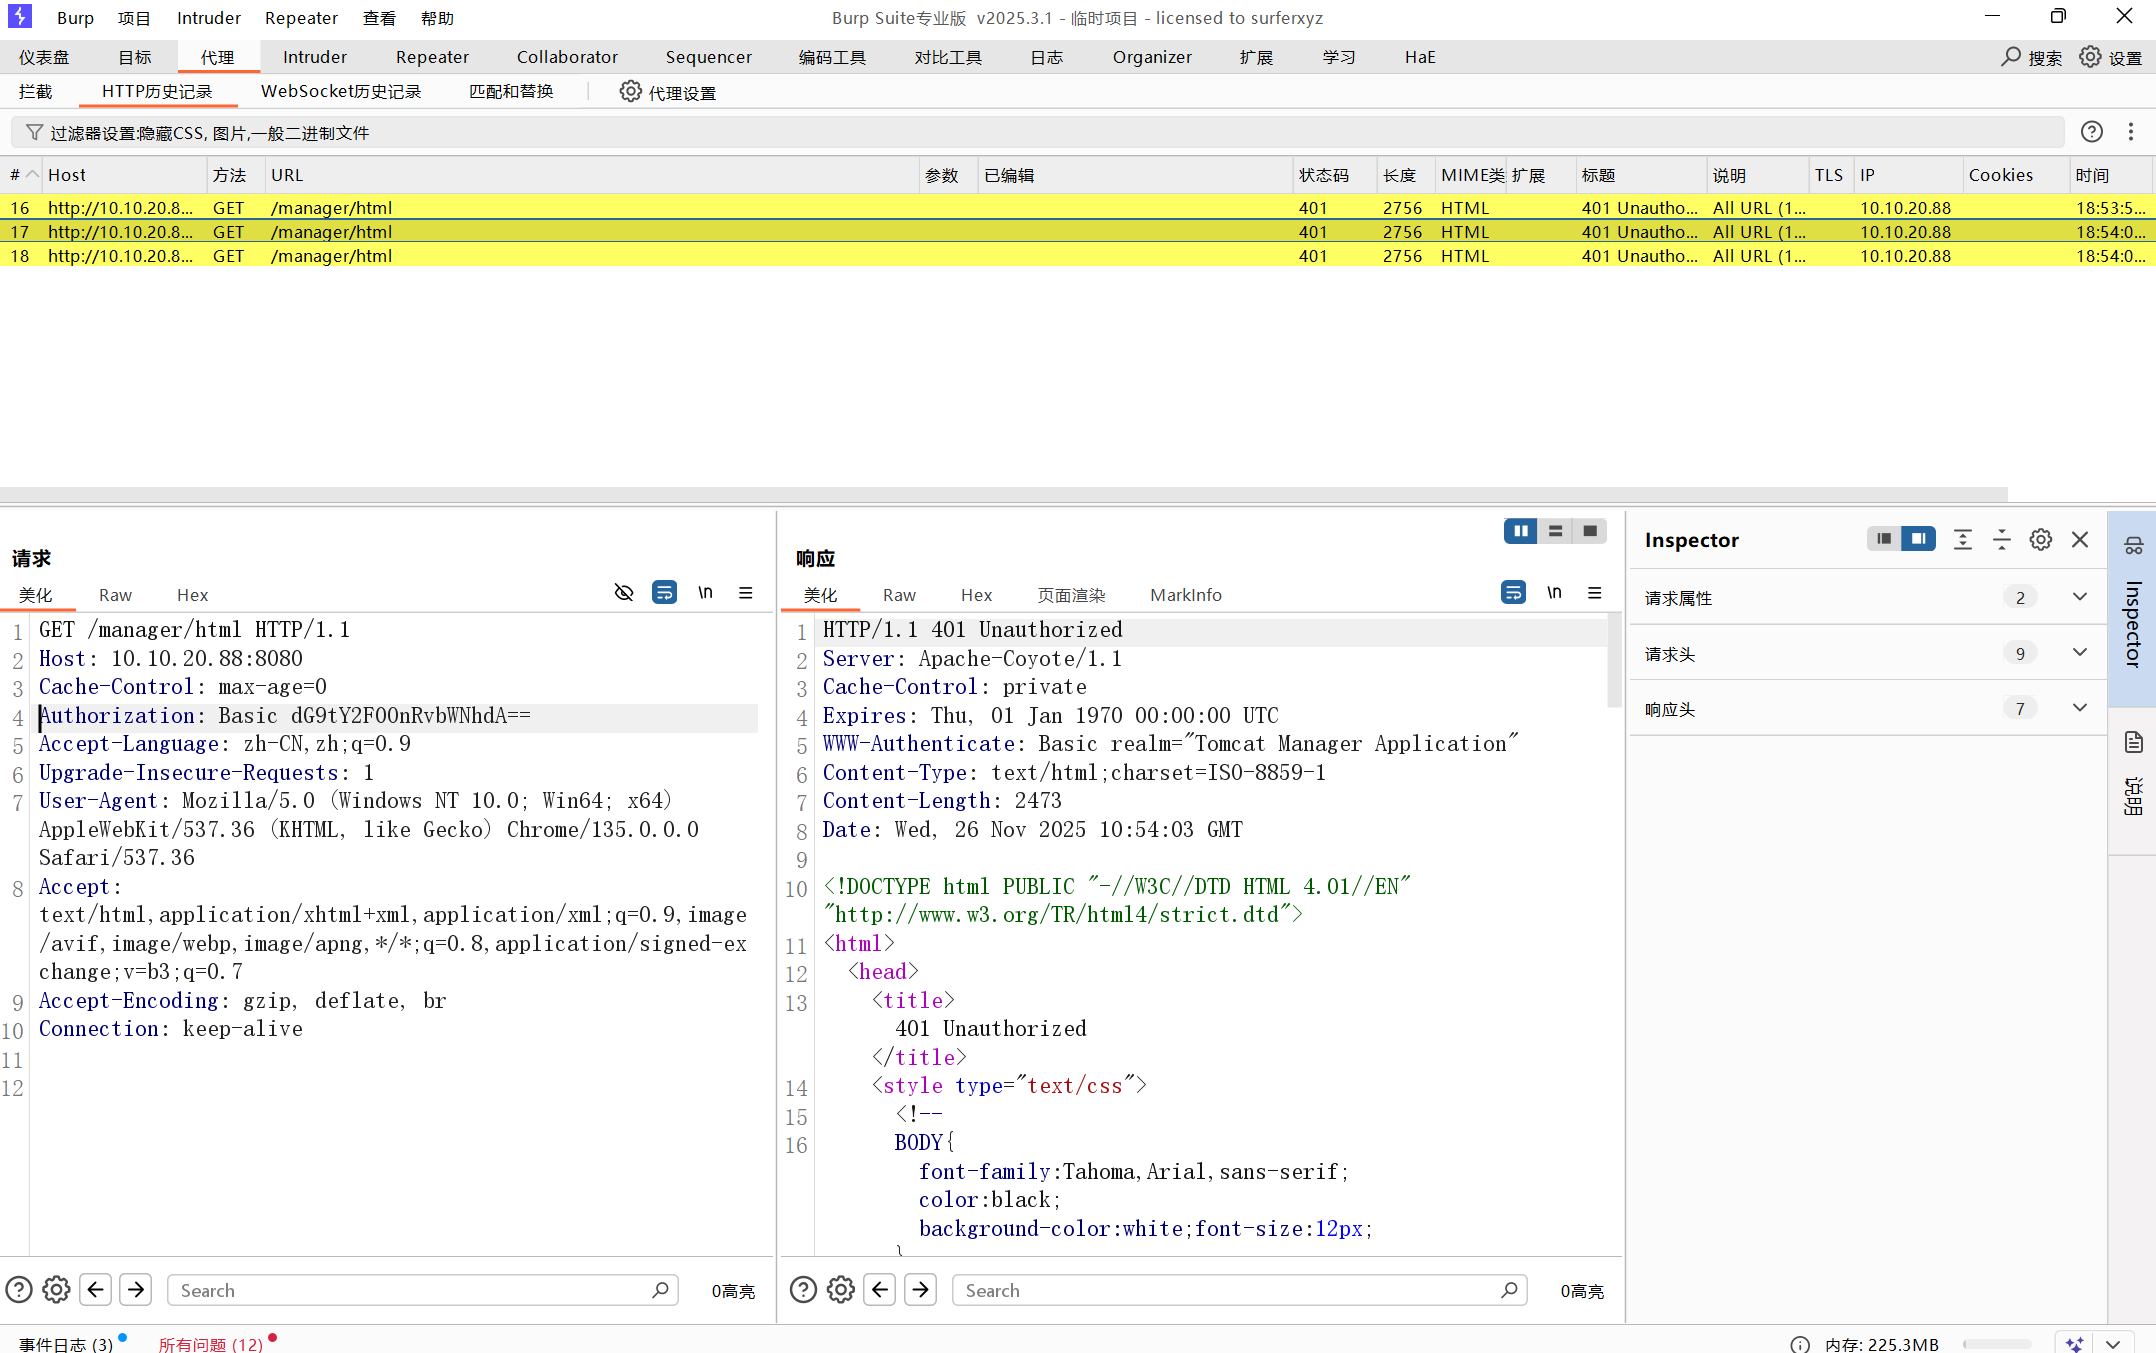This screenshot has width=2156, height=1353.
Task: Switch to side-by-side request/response layout
Action: [1520, 531]
